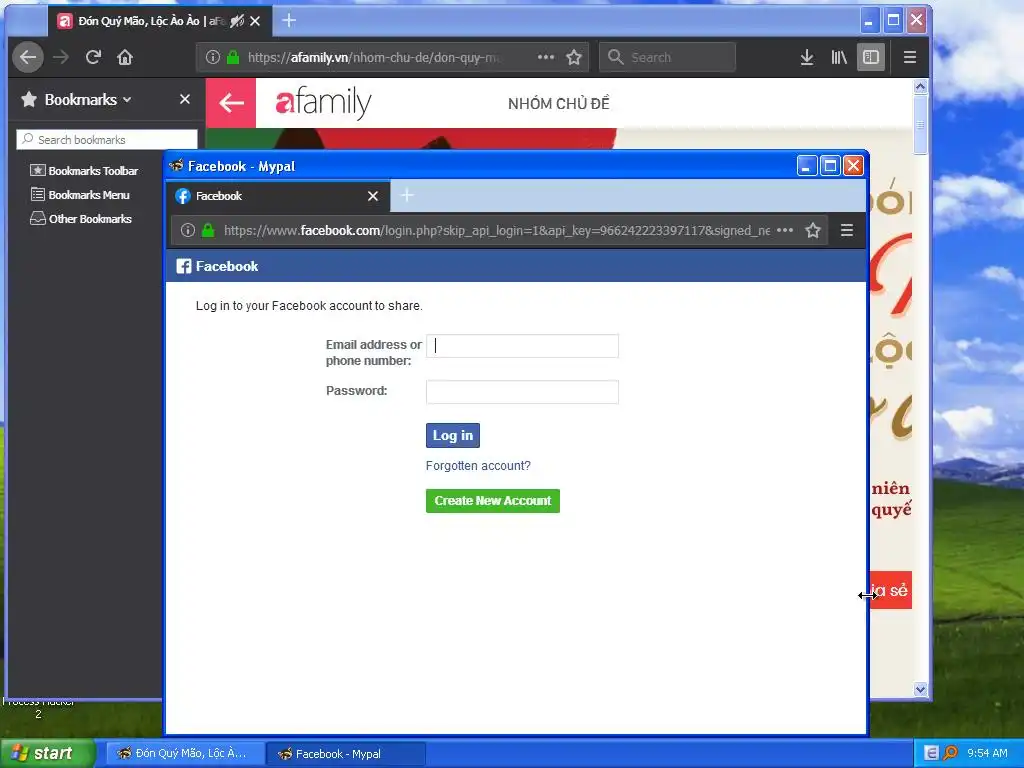1024x768 pixels.
Task: Click the forward arrow in afamily browser
Action: (61, 57)
